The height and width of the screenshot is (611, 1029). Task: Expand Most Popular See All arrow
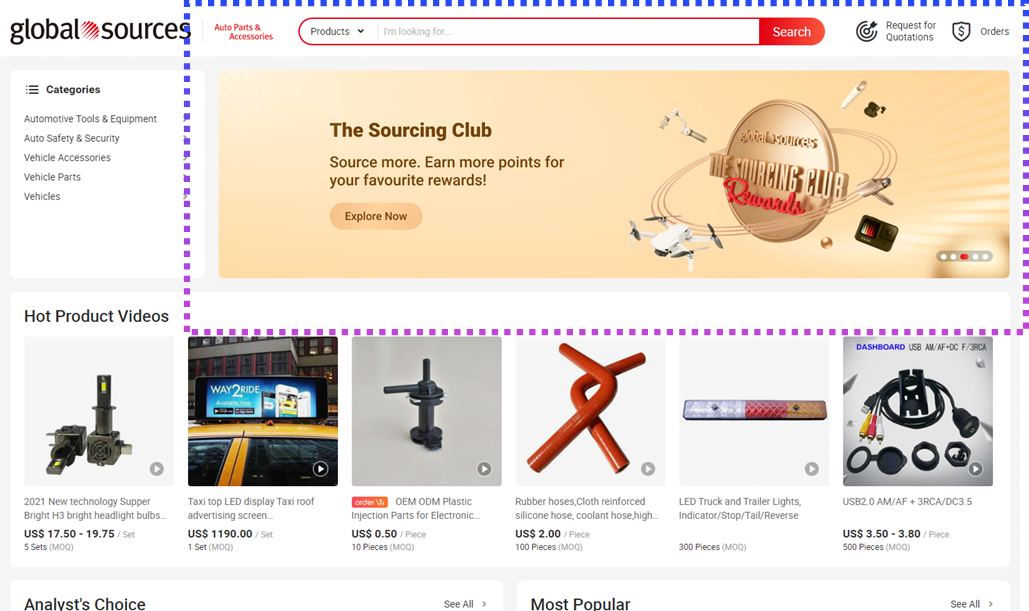click(x=991, y=604)
